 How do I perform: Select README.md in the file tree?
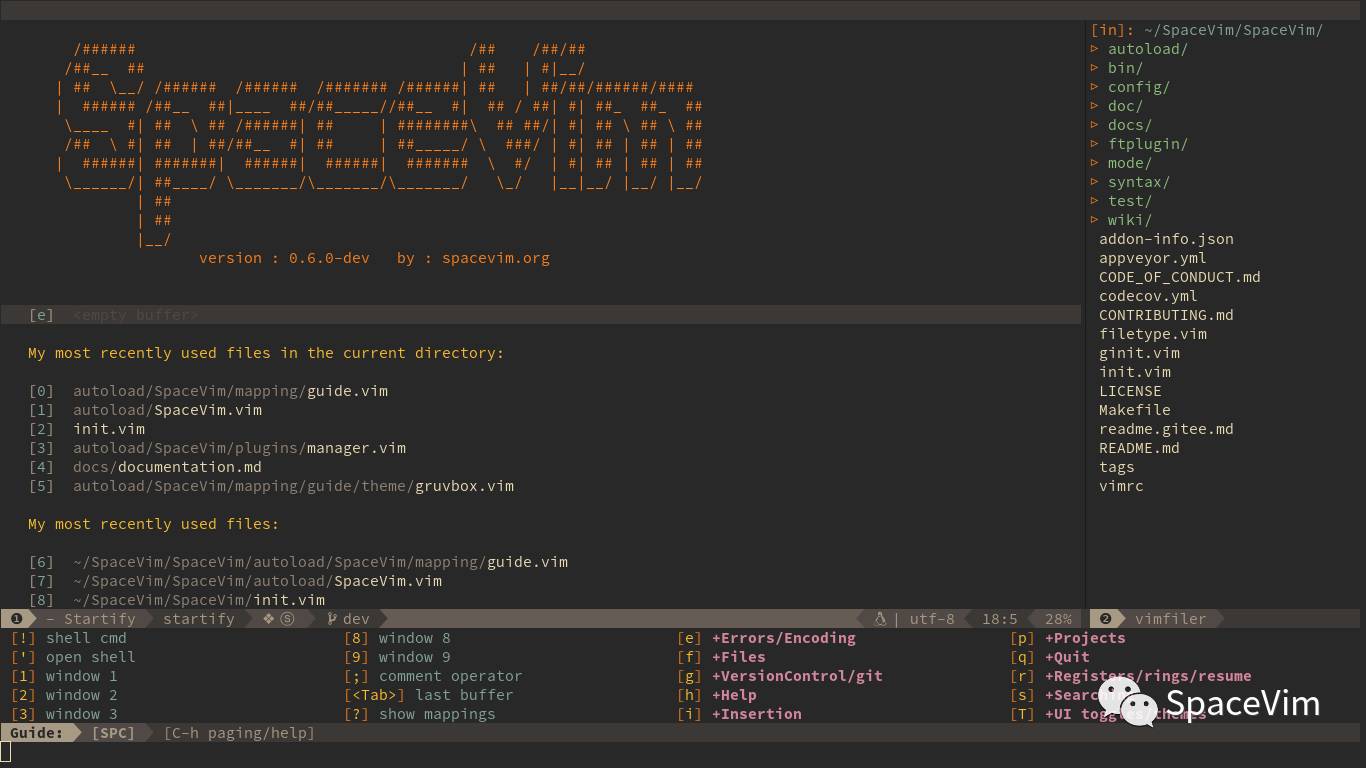click(1139, 448)
